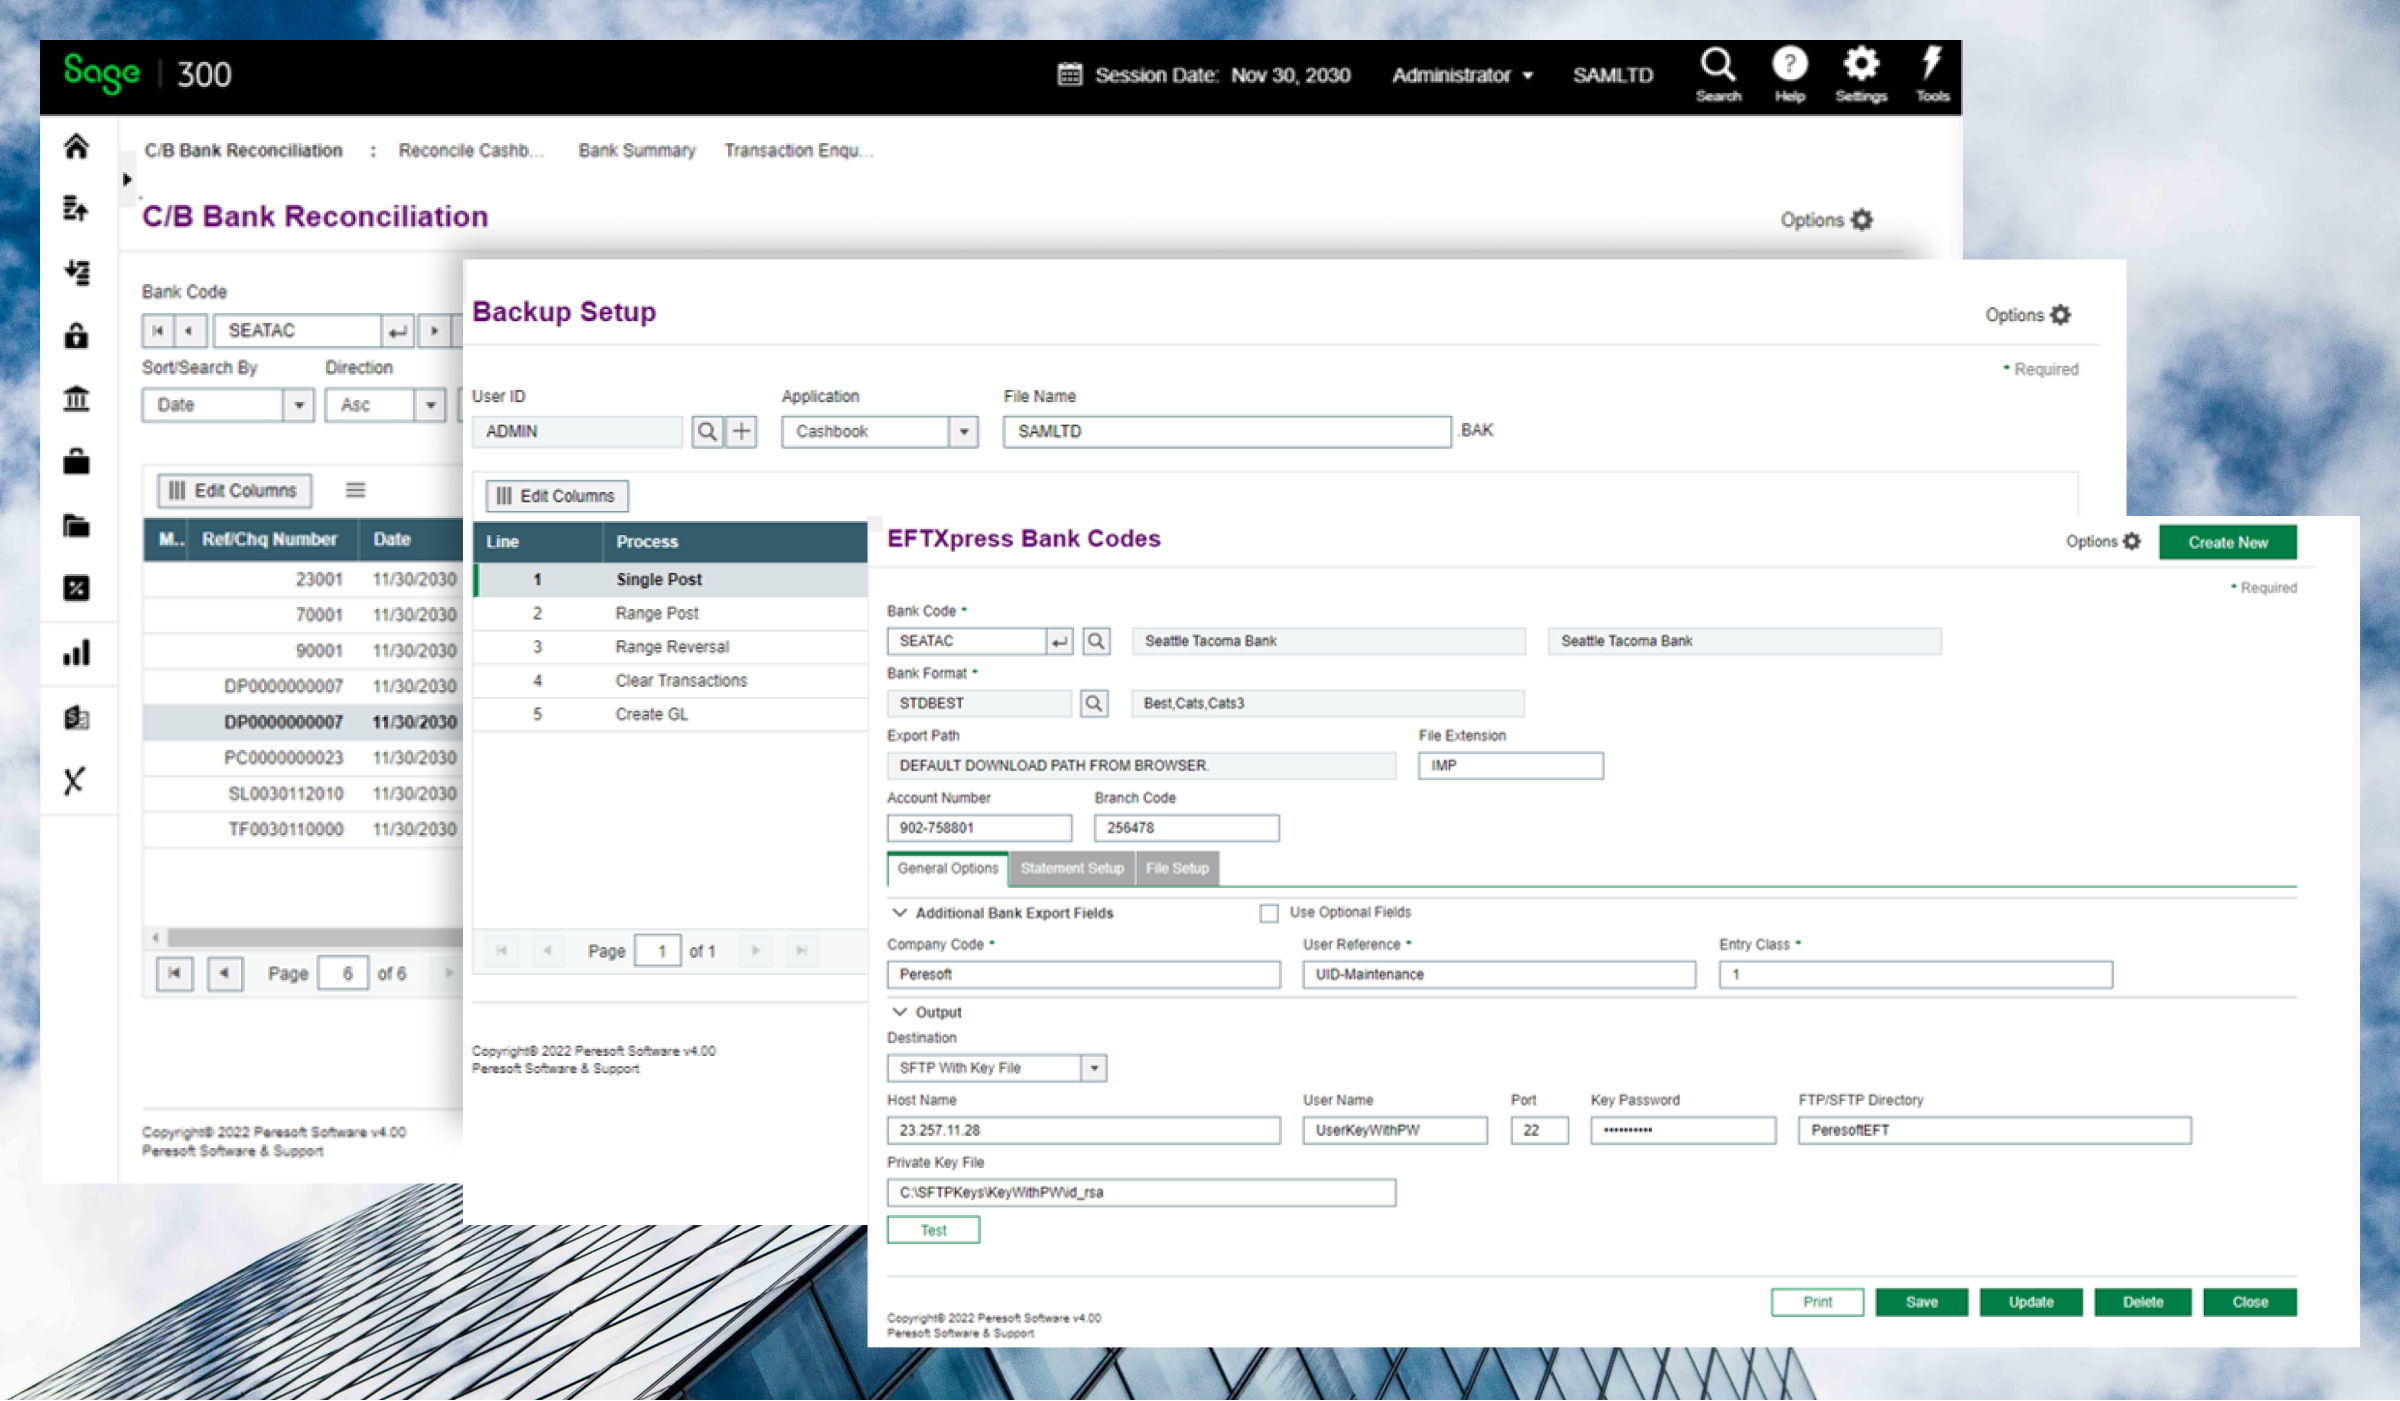The height and width of the screenshot is (1401, 2400).
Task: Expand the sidebar with small arrow
Action: (x=126, y=179)
